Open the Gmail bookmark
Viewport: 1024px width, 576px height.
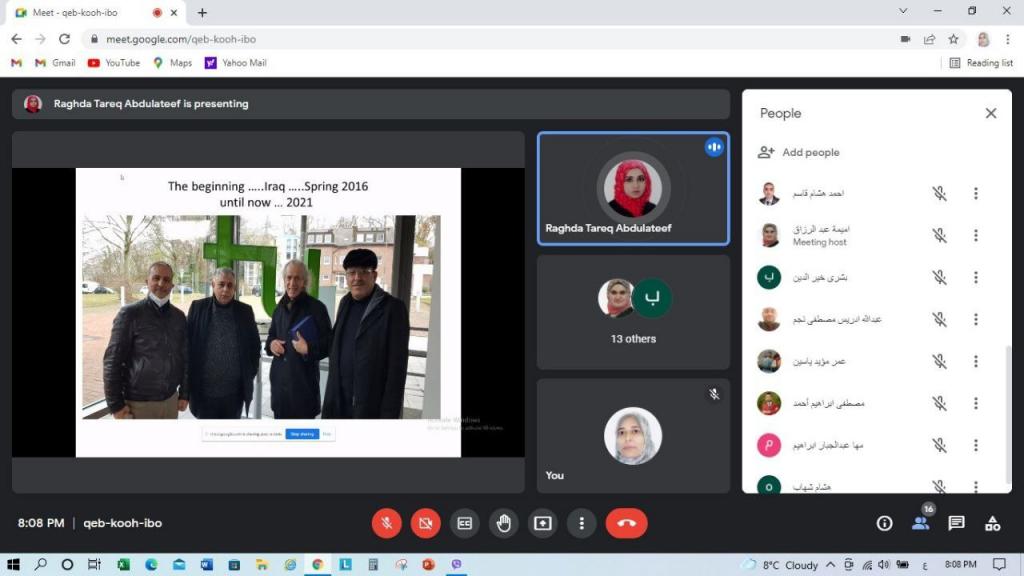click(55, 63)
